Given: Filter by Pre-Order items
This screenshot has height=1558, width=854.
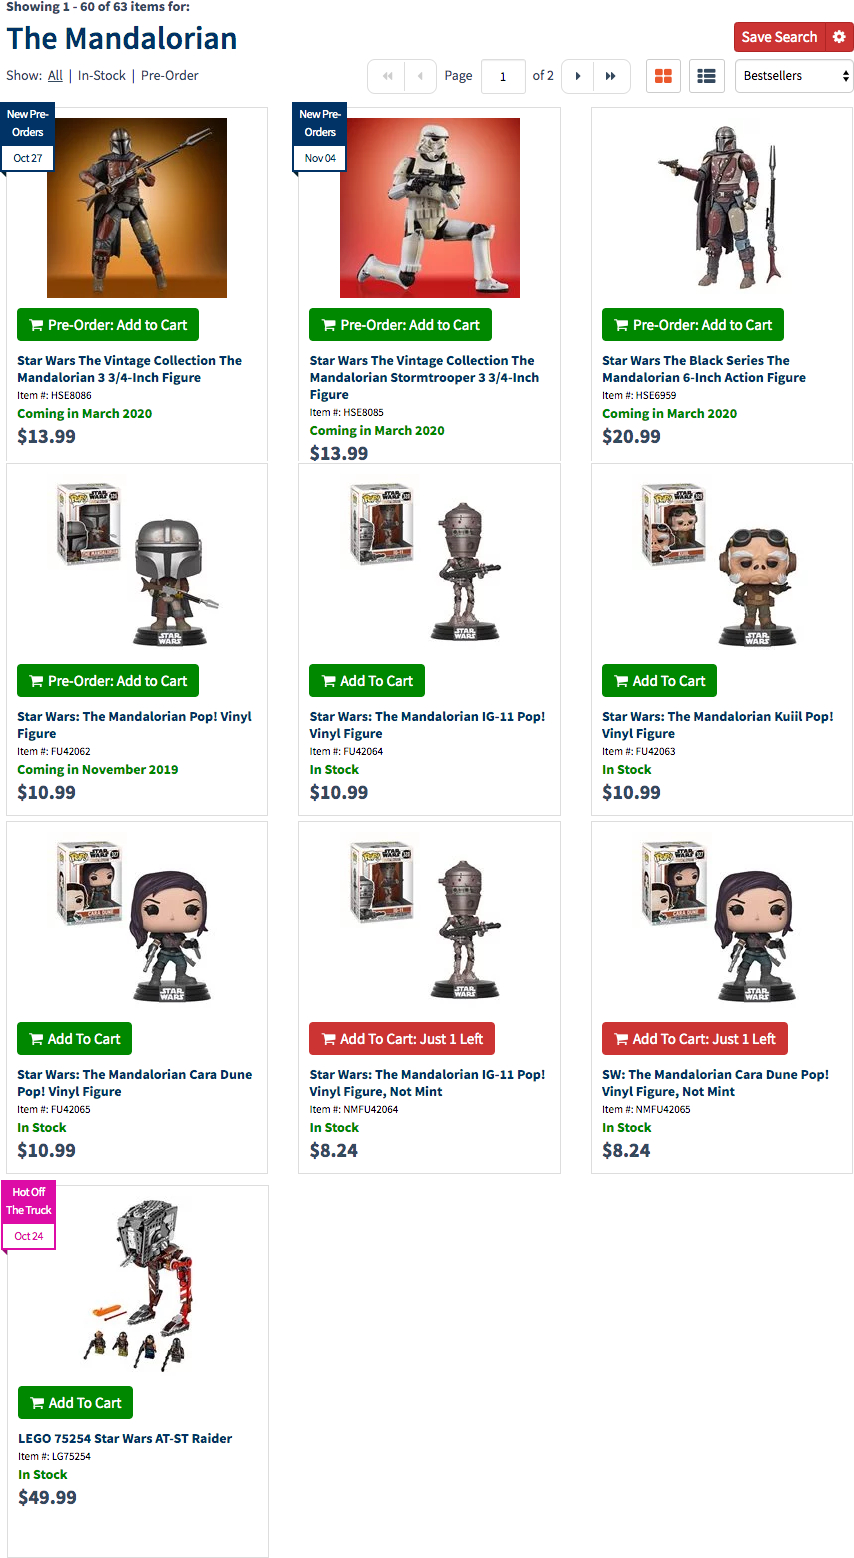Looking at the screenshot, I should pos(170,76).
